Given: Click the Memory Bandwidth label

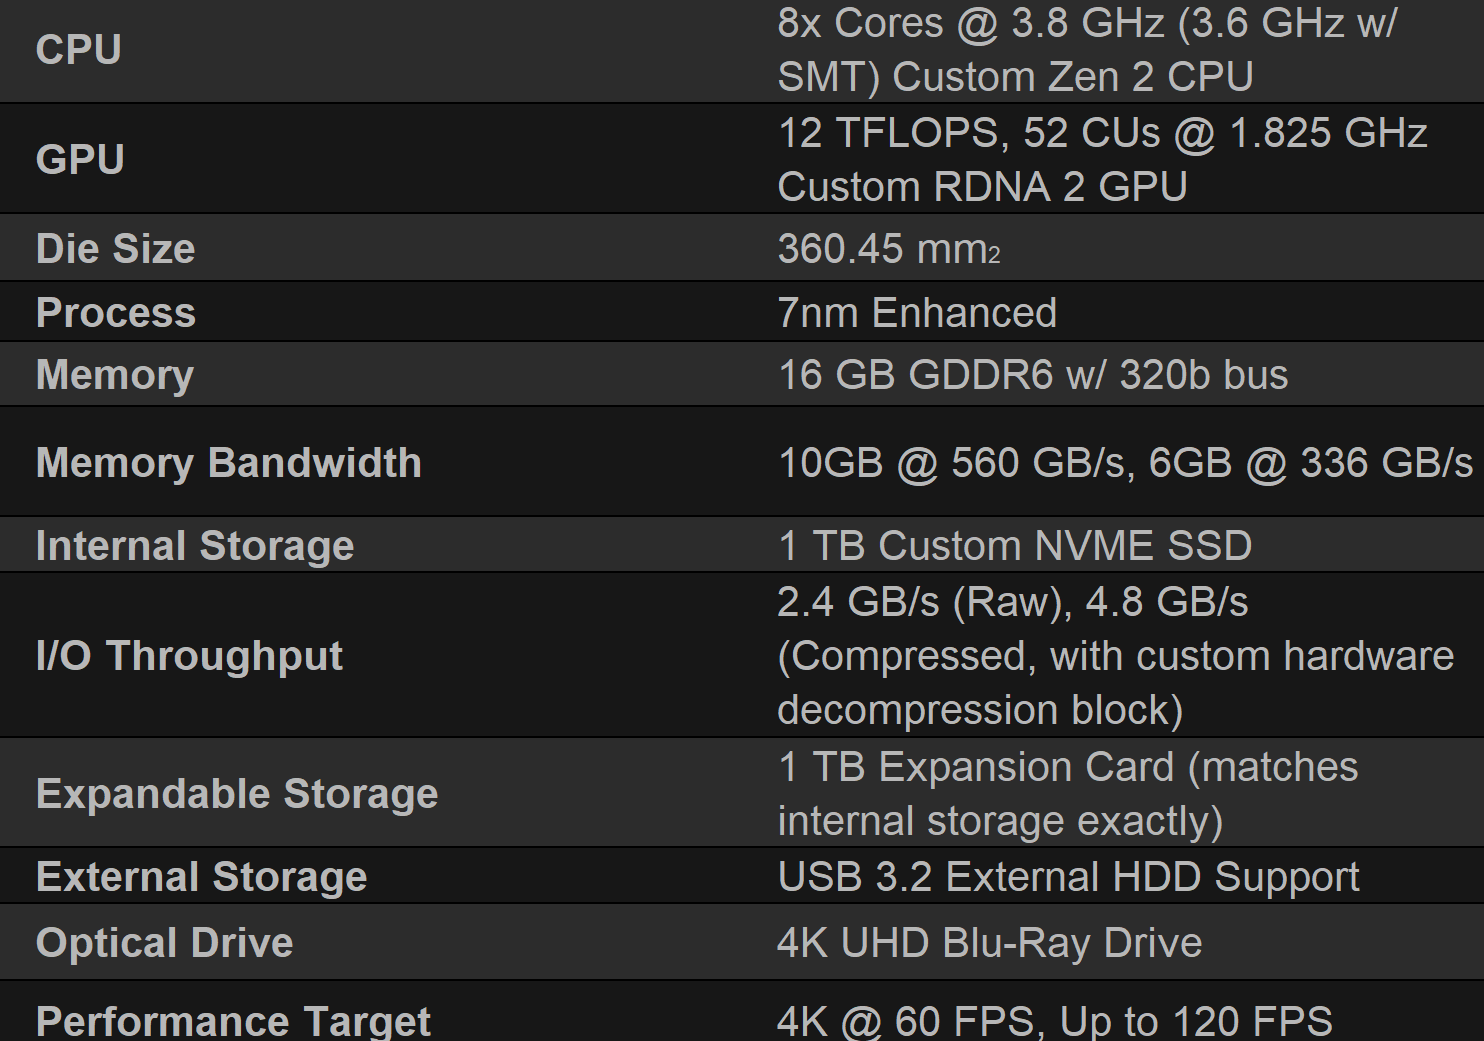Looking at the screenshot, I should coord(228,463).
